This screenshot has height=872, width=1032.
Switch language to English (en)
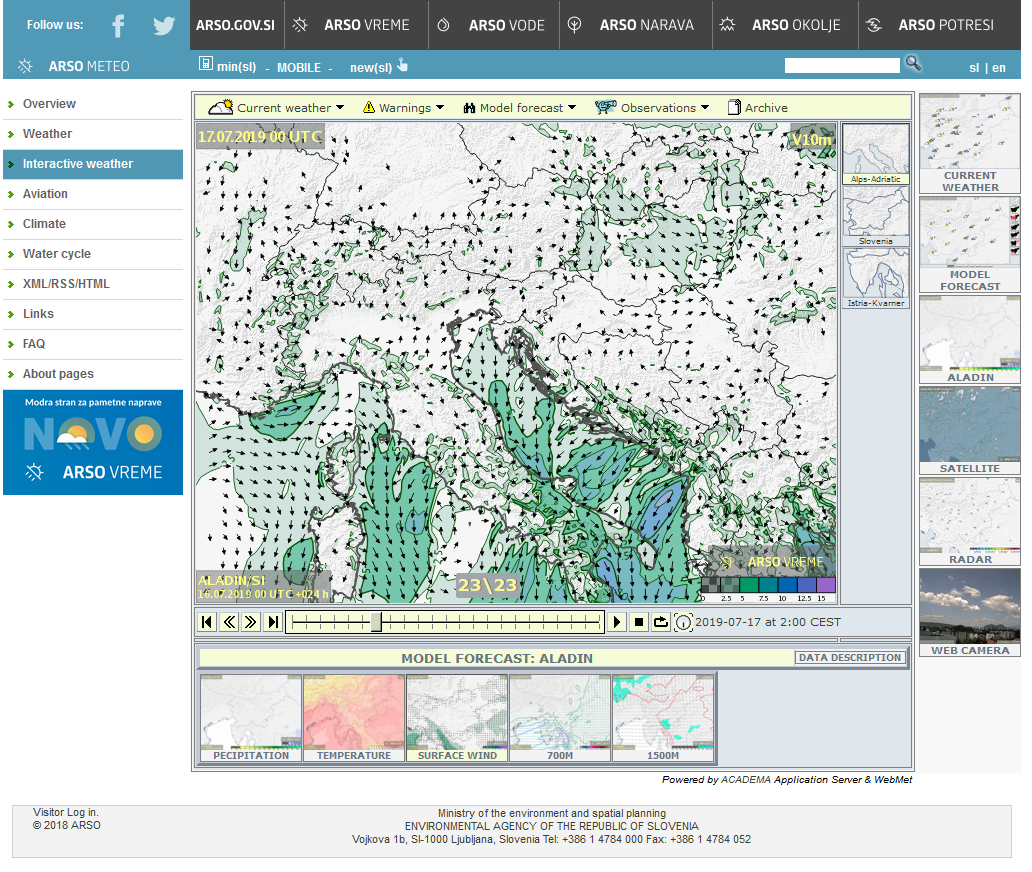(x=998, y=68)
